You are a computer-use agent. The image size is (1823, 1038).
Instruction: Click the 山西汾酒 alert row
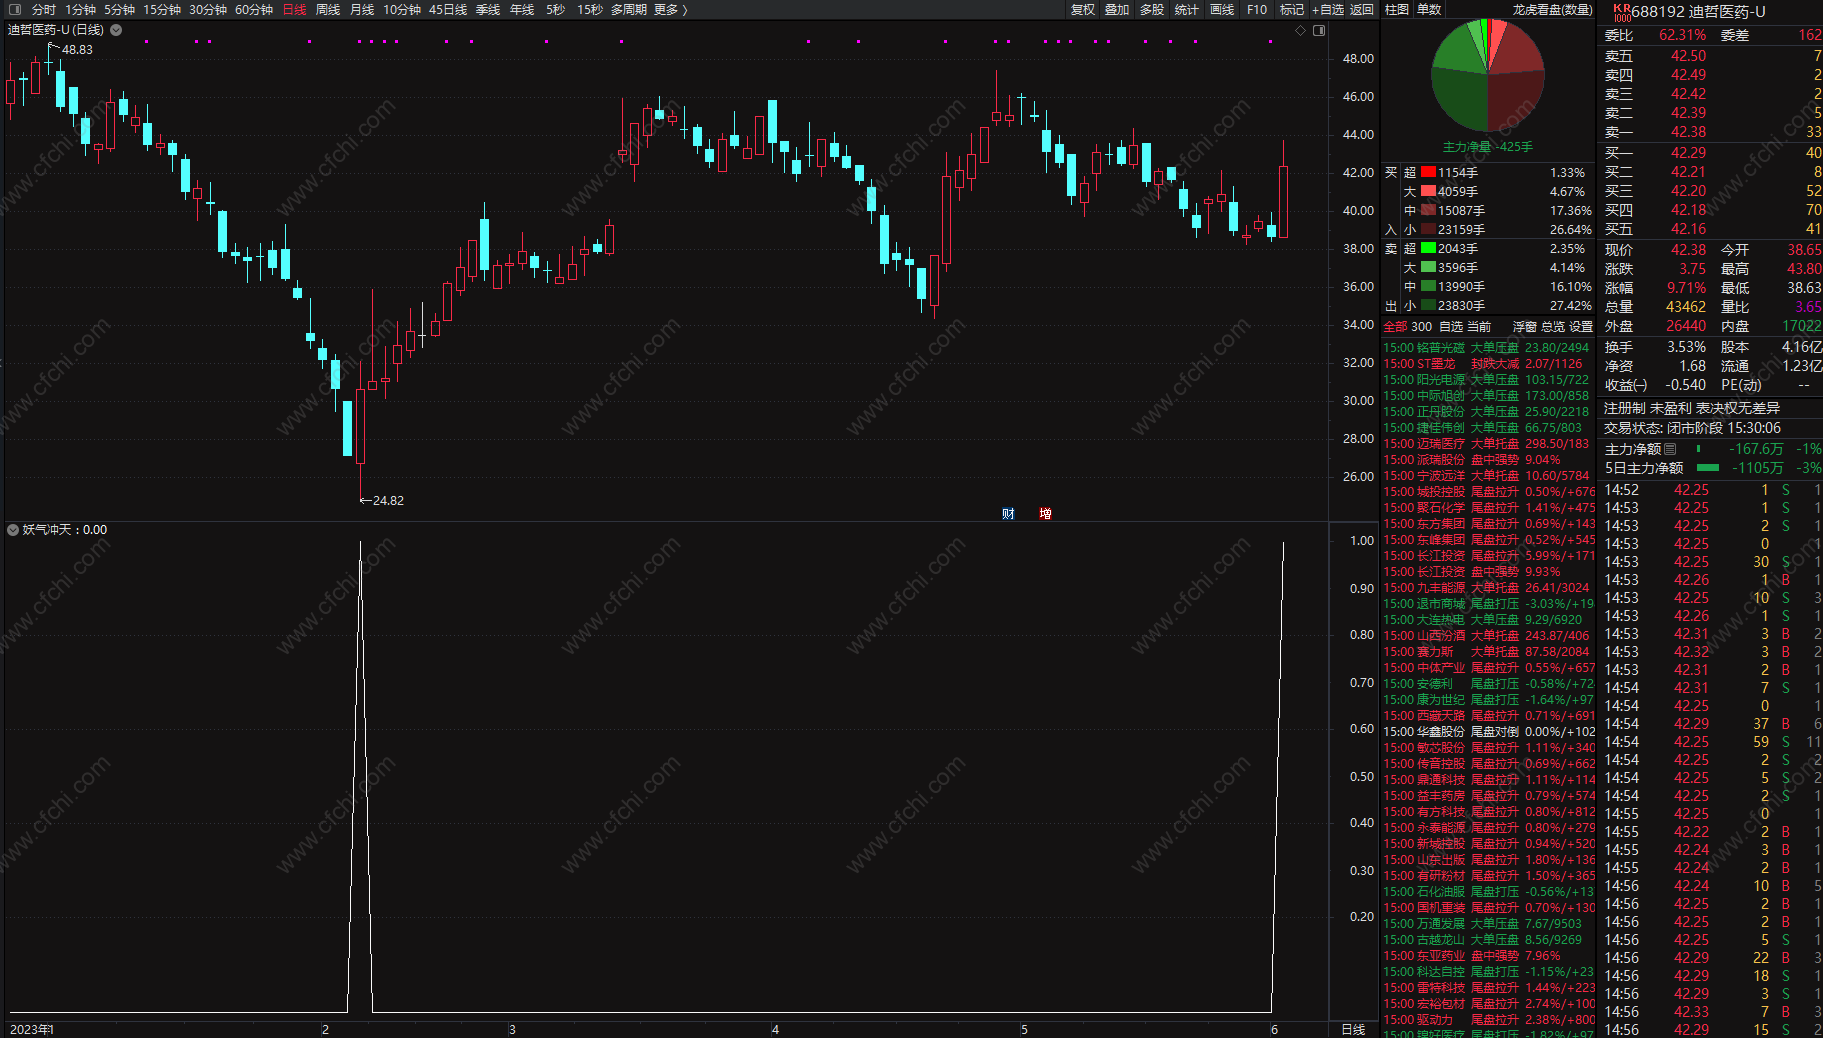1488,636
